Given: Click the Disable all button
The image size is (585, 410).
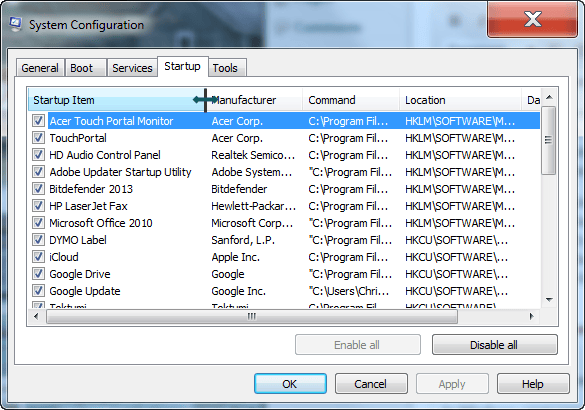Looking at the screenshot, I should (x=494, y=345).
